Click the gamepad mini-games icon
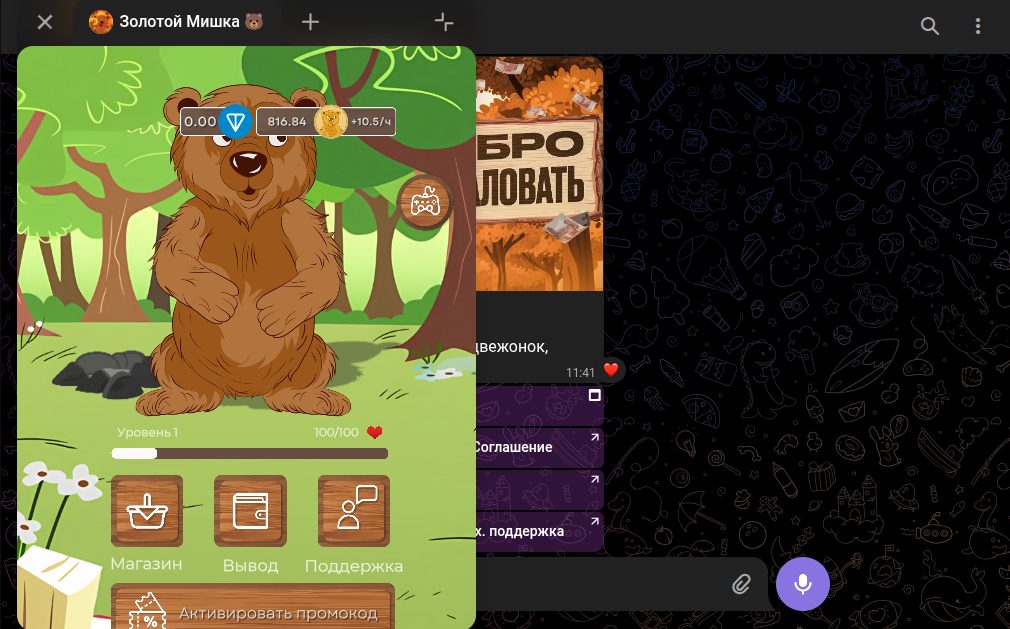Image resolution: width=1010 pixels, height=629 pixels. point(425,203)
